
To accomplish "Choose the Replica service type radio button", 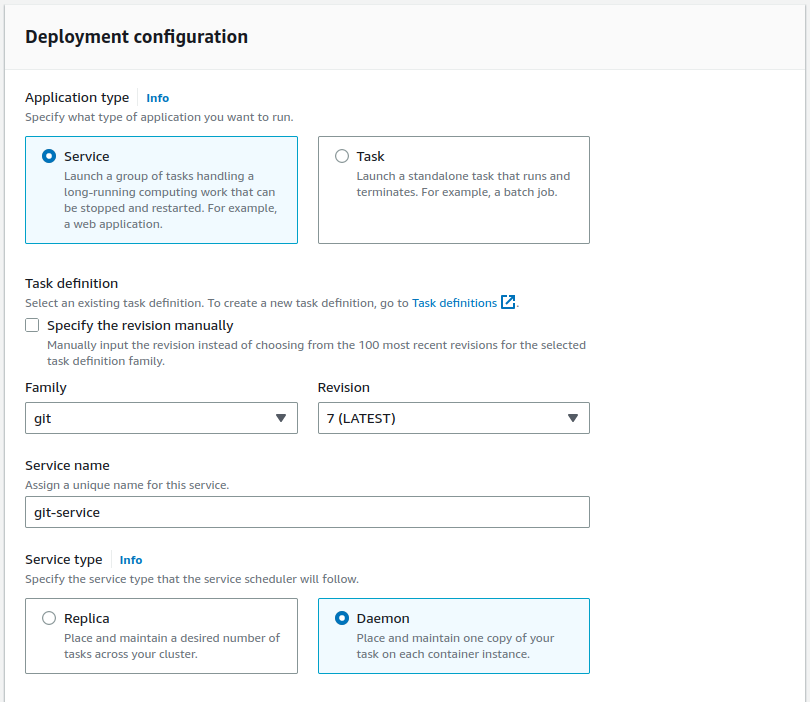I will click(x=49, y=618).
